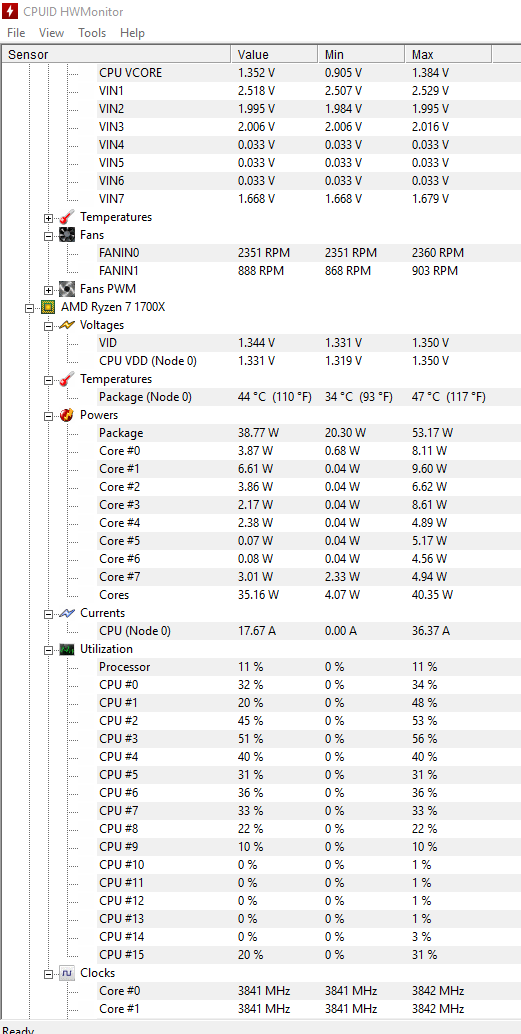Image resolution: width=521 pixels, height=1034 pixels.
Task: Click the graph icon beside Utilization
Action: [x=67, y=649]
